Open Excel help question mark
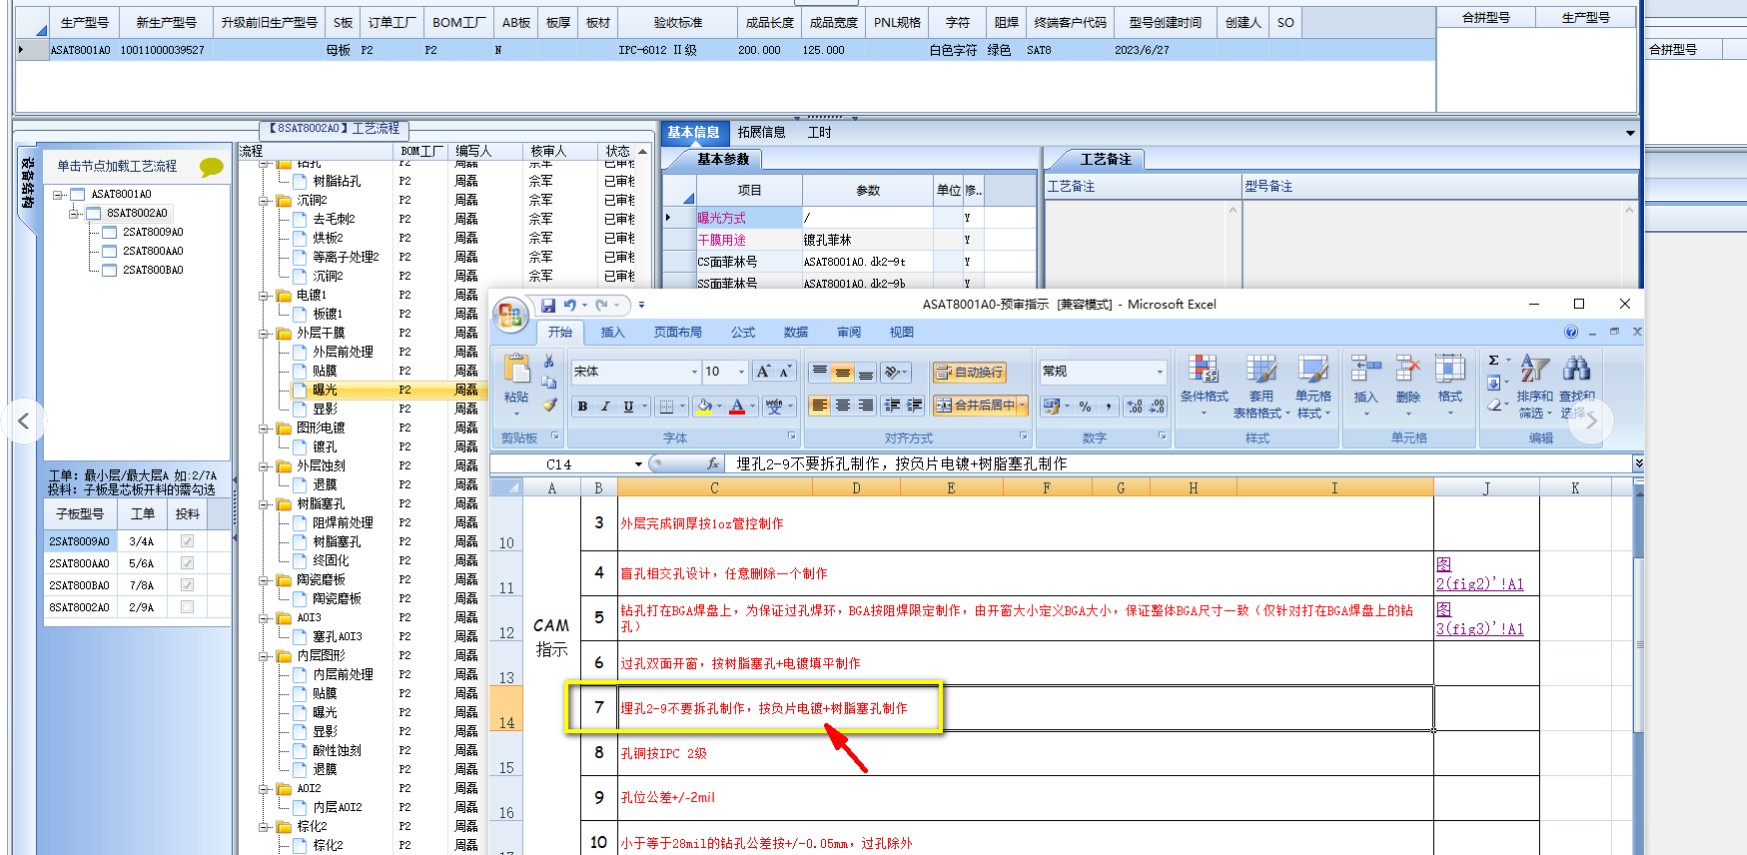The image size is (1747, 855). tap(1571, 332)
